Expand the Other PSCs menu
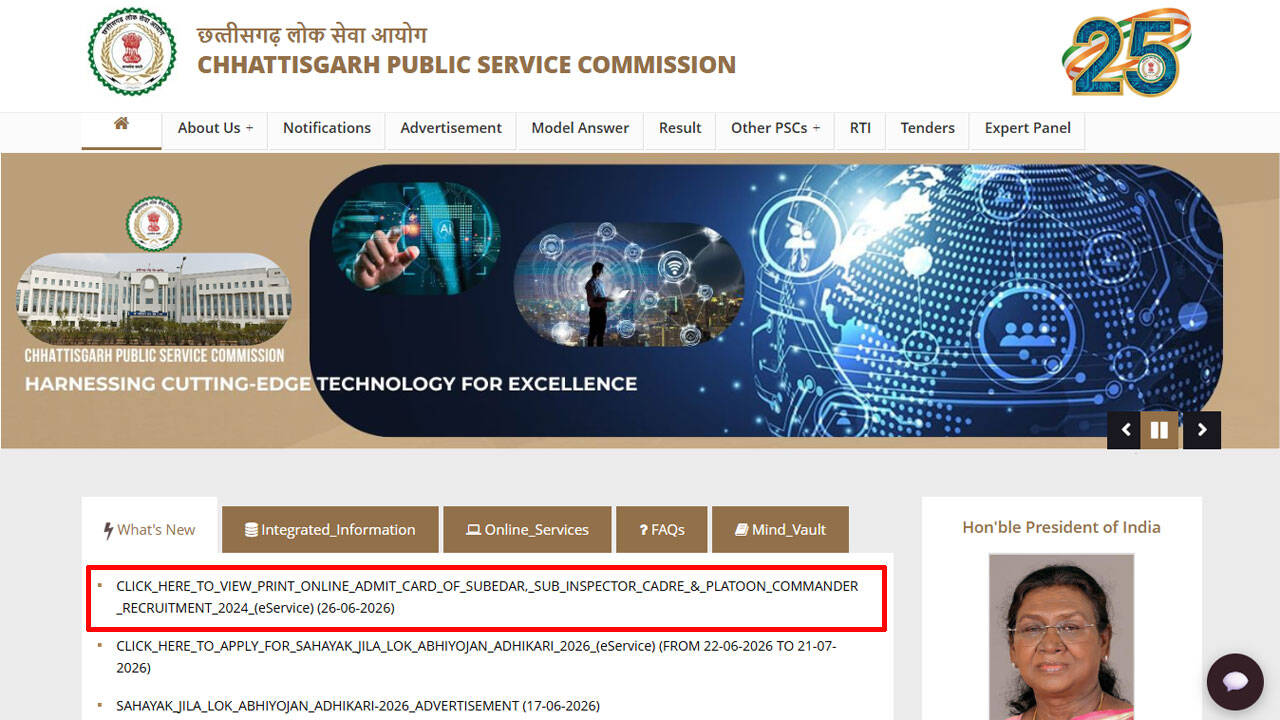The height and width of the screenshot is (720, 1280). (x=775, y=128)
